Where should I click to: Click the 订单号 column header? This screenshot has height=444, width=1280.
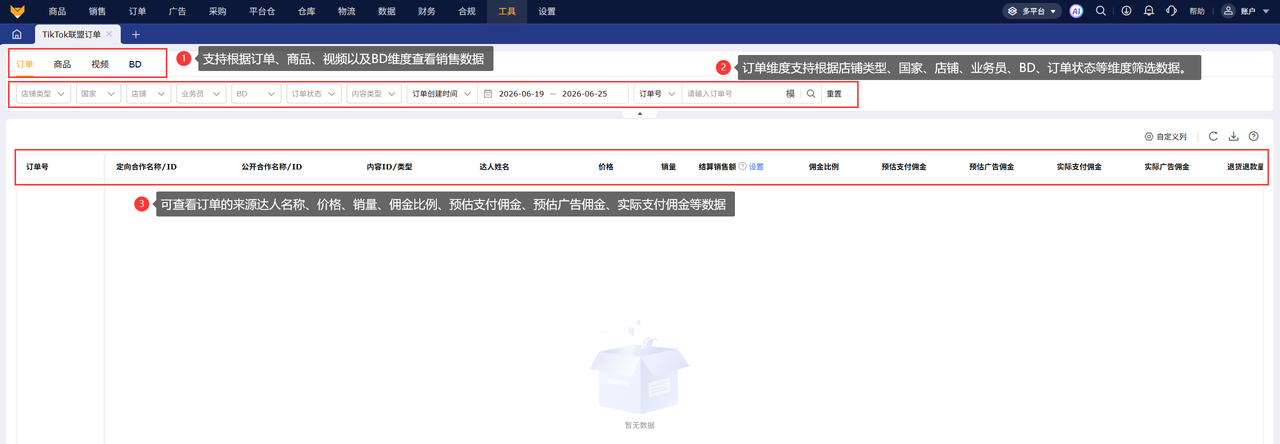point(37,167)
